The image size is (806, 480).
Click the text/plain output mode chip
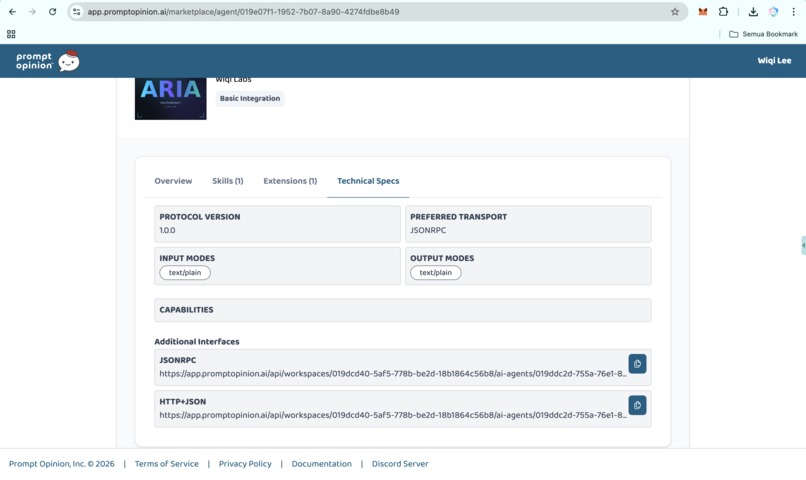tap(435, 272)
